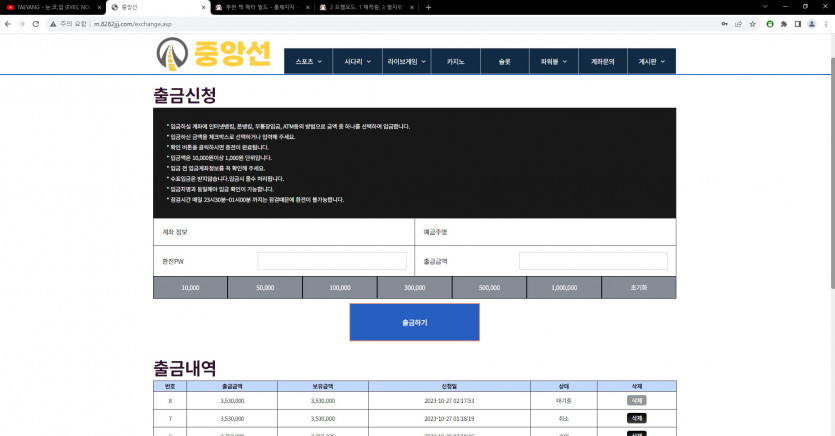Expand the 라이브게임 navigation dropdown

(407, 61)
